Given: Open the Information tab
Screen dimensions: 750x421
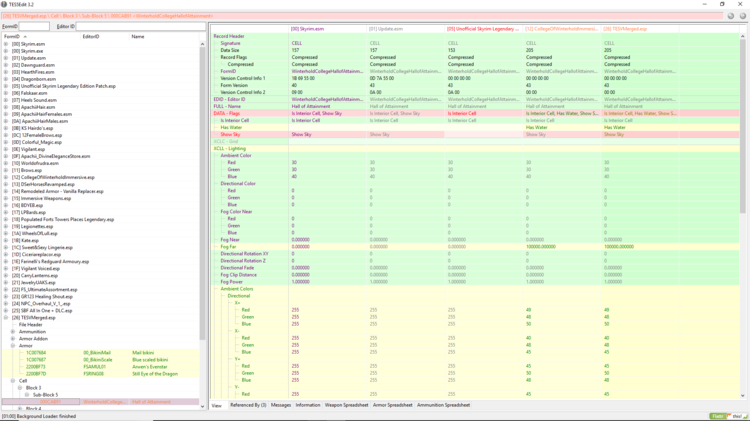Looking at the screenshot, I should 308,405.
